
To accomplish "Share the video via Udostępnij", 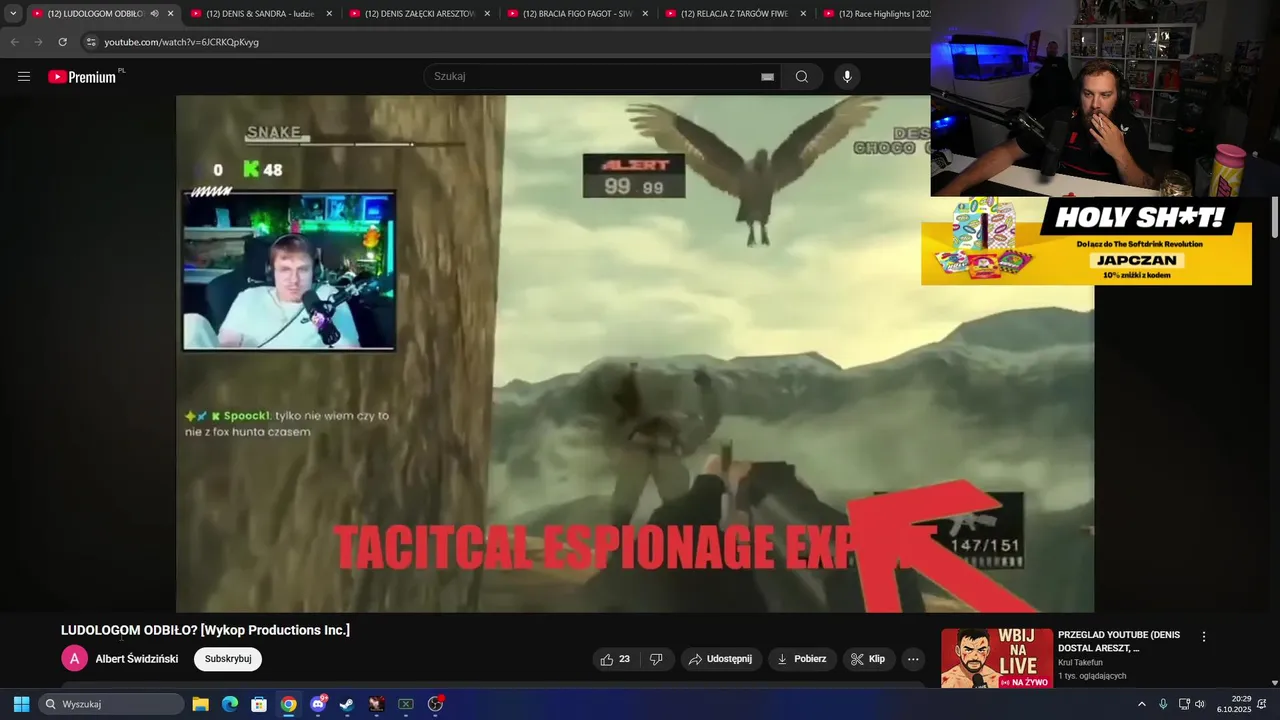I will [x=721, y=659].
